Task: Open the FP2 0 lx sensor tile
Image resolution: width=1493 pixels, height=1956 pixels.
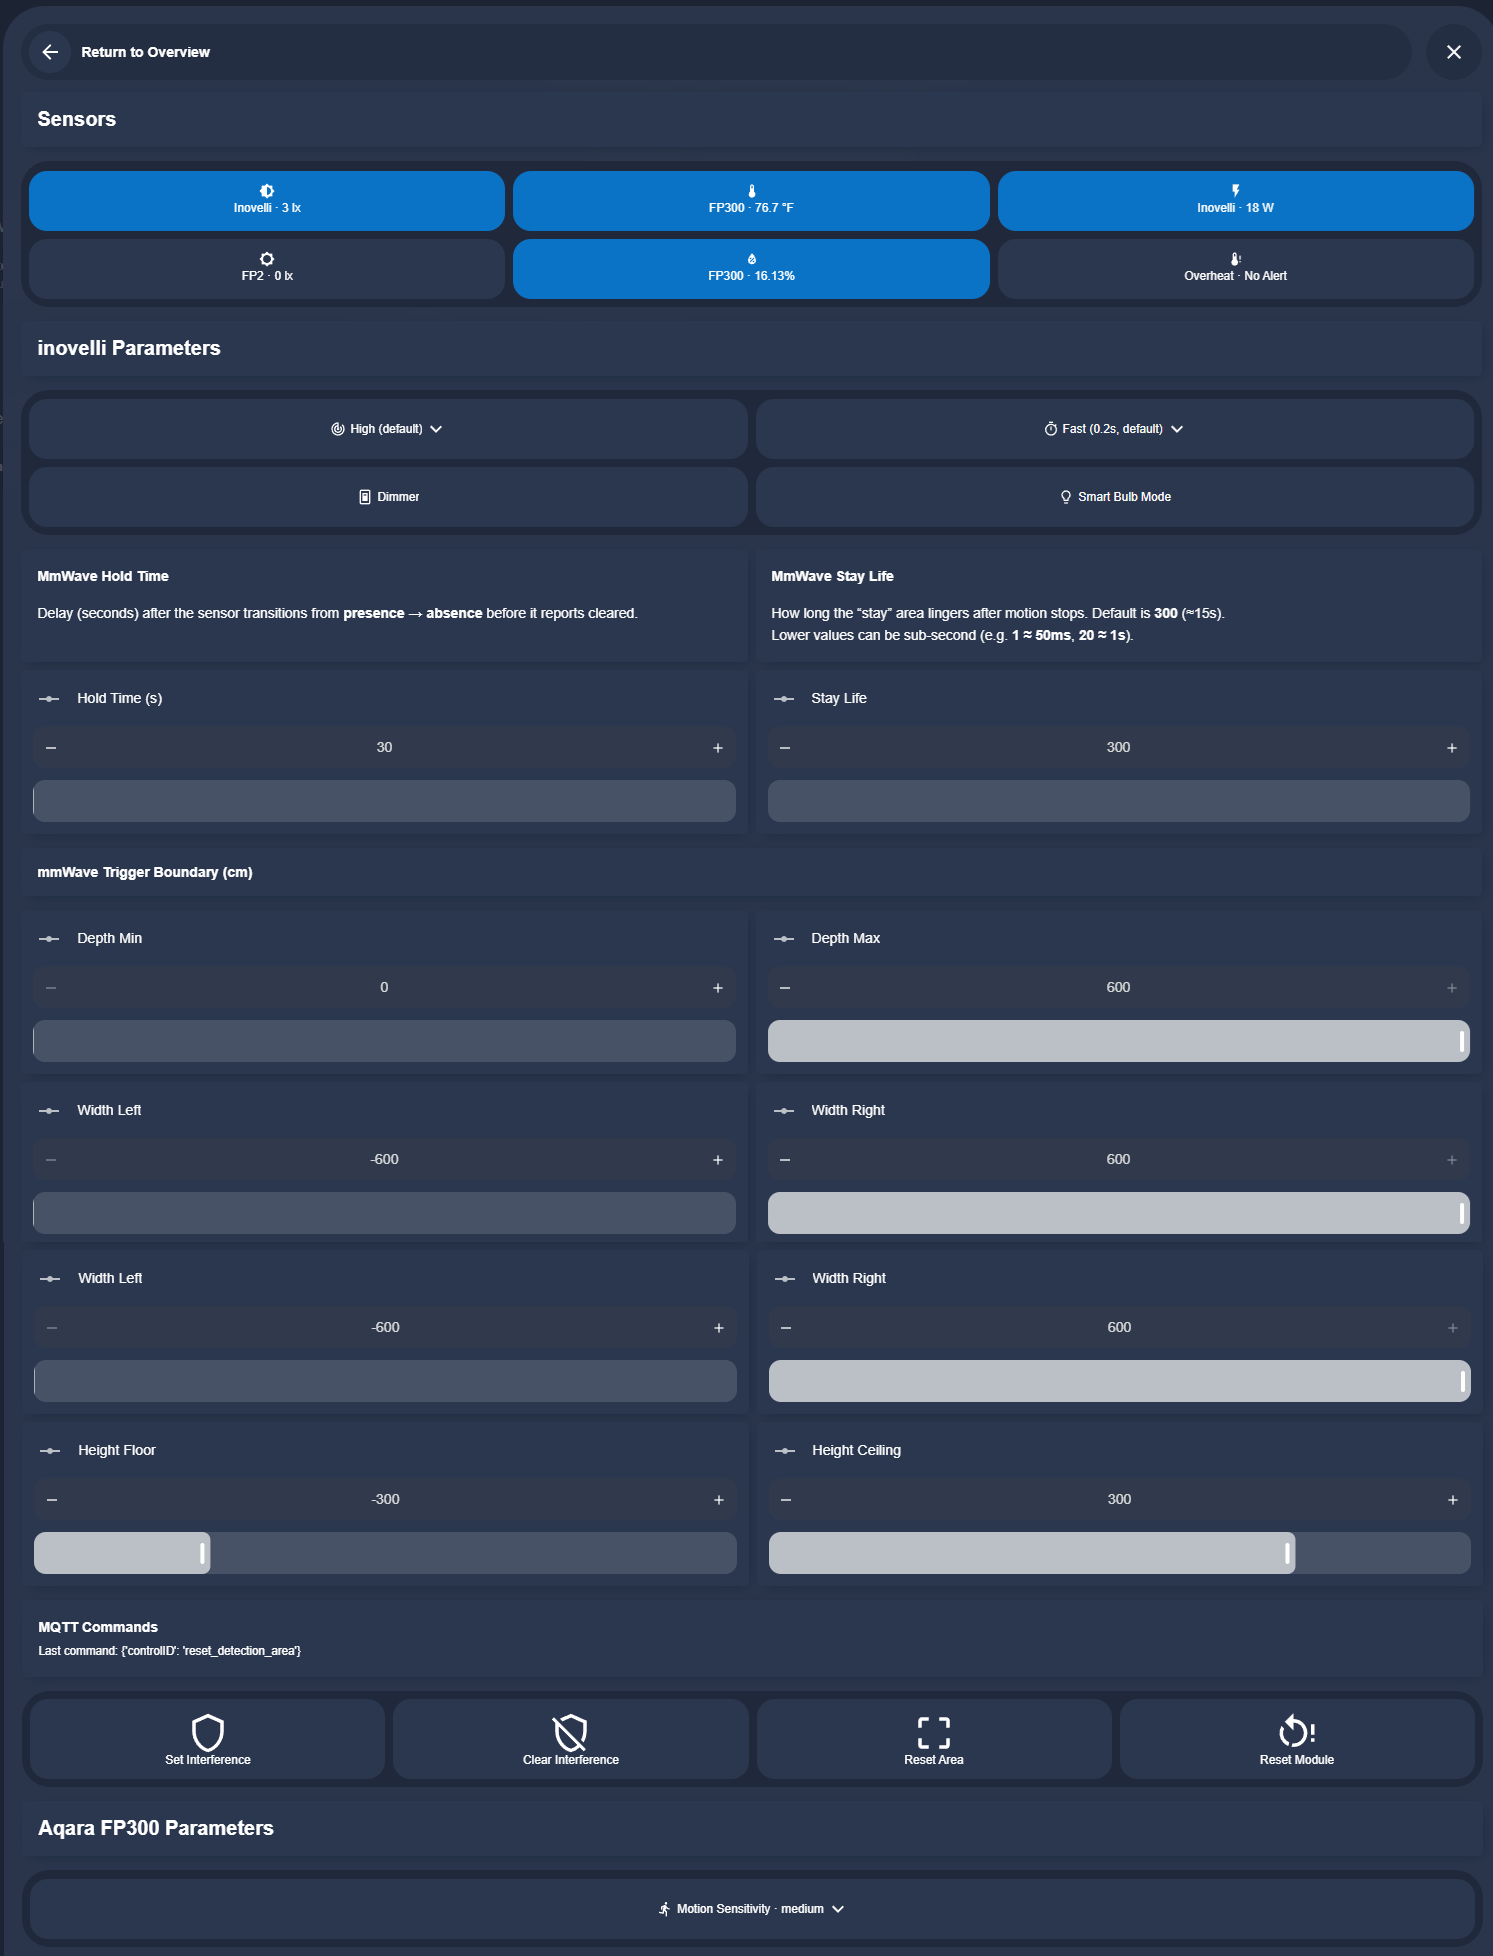Action: click(267, 269)
